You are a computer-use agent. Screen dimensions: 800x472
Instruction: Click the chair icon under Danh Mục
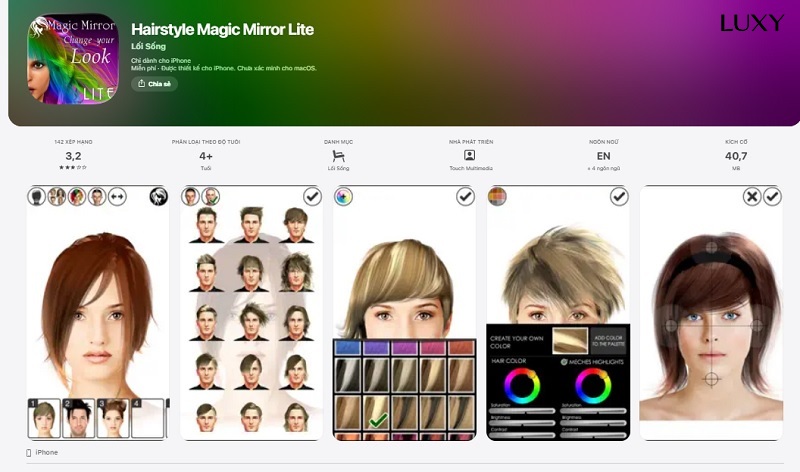(338, 156)
